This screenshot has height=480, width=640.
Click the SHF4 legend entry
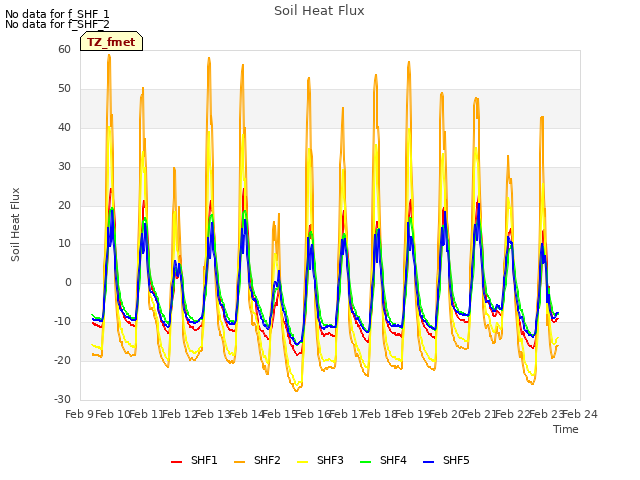click(x=383, y=460)
